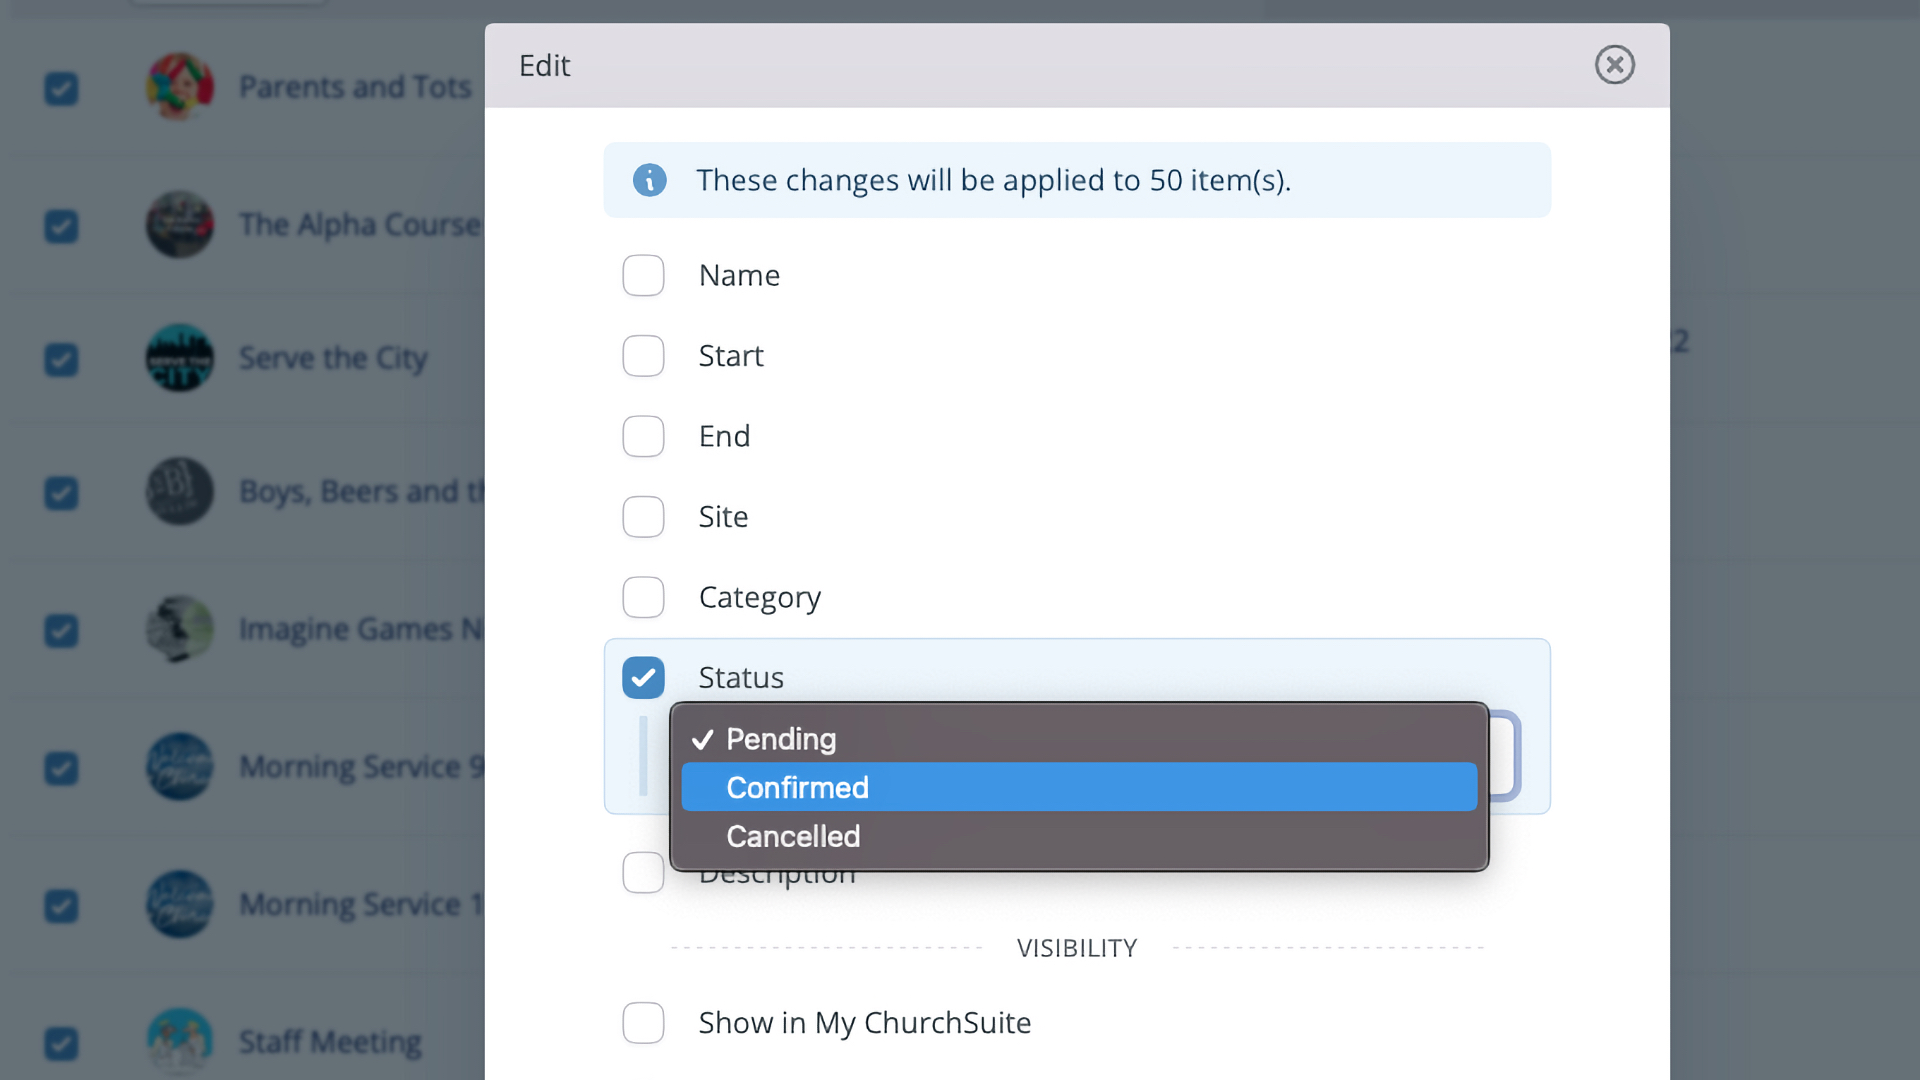
Task: Open the Morning Service 9 event link
Action: 362,767
